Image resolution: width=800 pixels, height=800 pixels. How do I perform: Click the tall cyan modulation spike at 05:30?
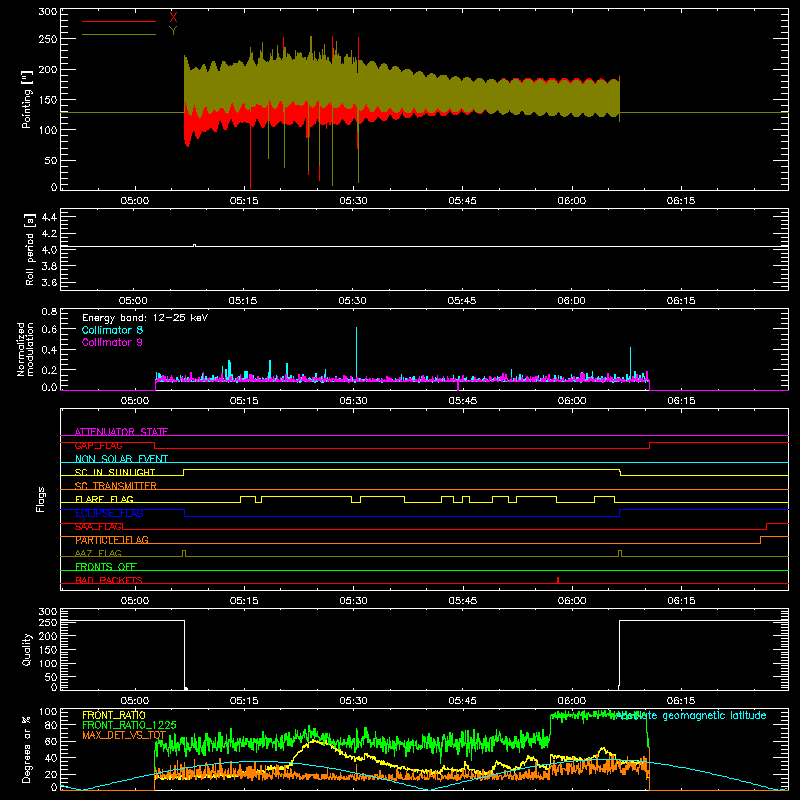[356, 353]
